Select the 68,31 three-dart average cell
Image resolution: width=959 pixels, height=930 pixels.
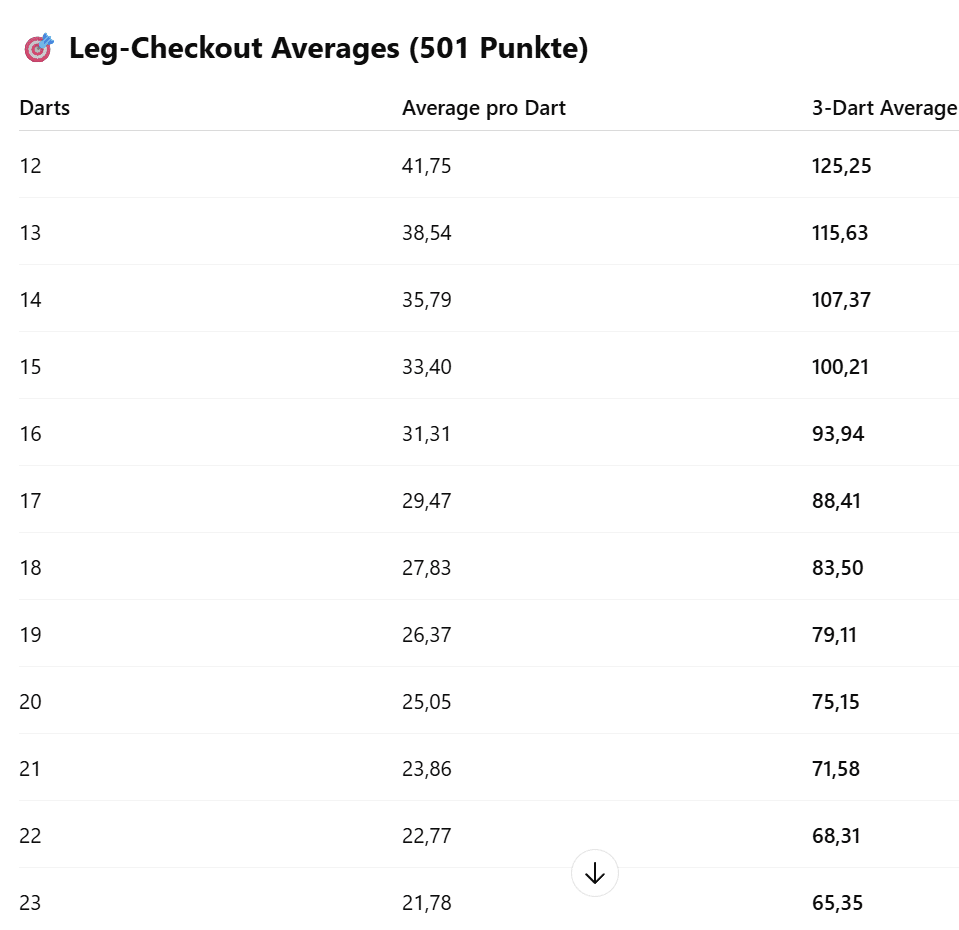tap(837, 836)
